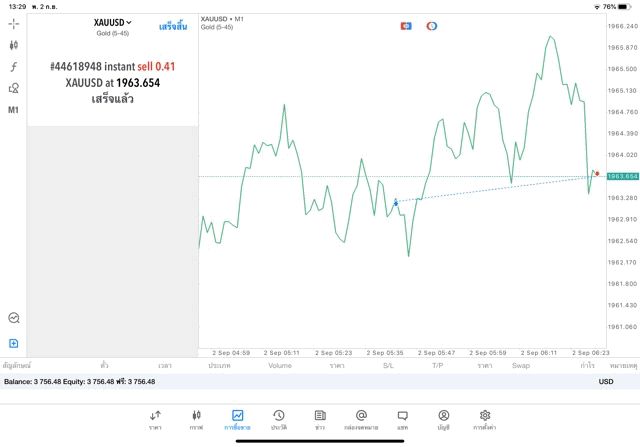Open chart type candlestick settings icon
Viewport: 640px width, 447px height.
coord(14,45)
